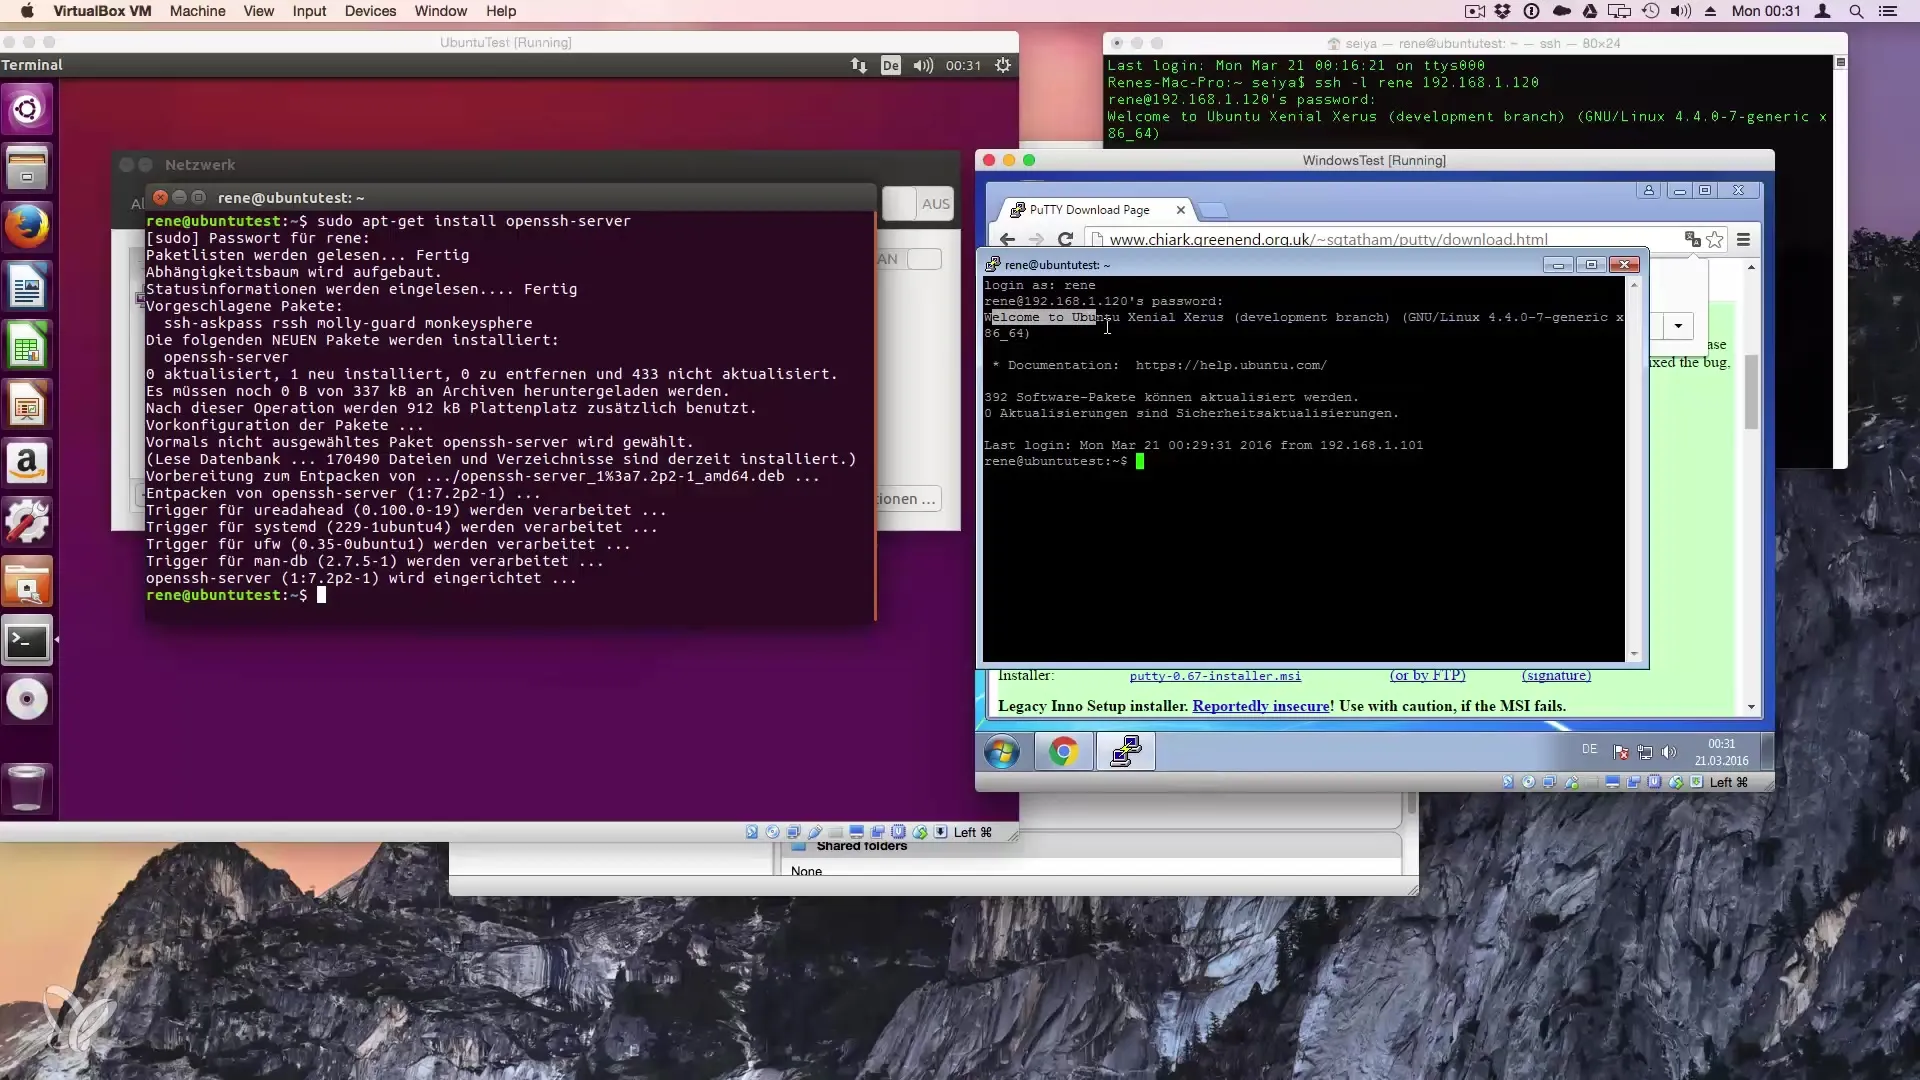The height and width of the screenshot is (1080, 1920).
Task: Open the View menu
Action: coord(258,11)
